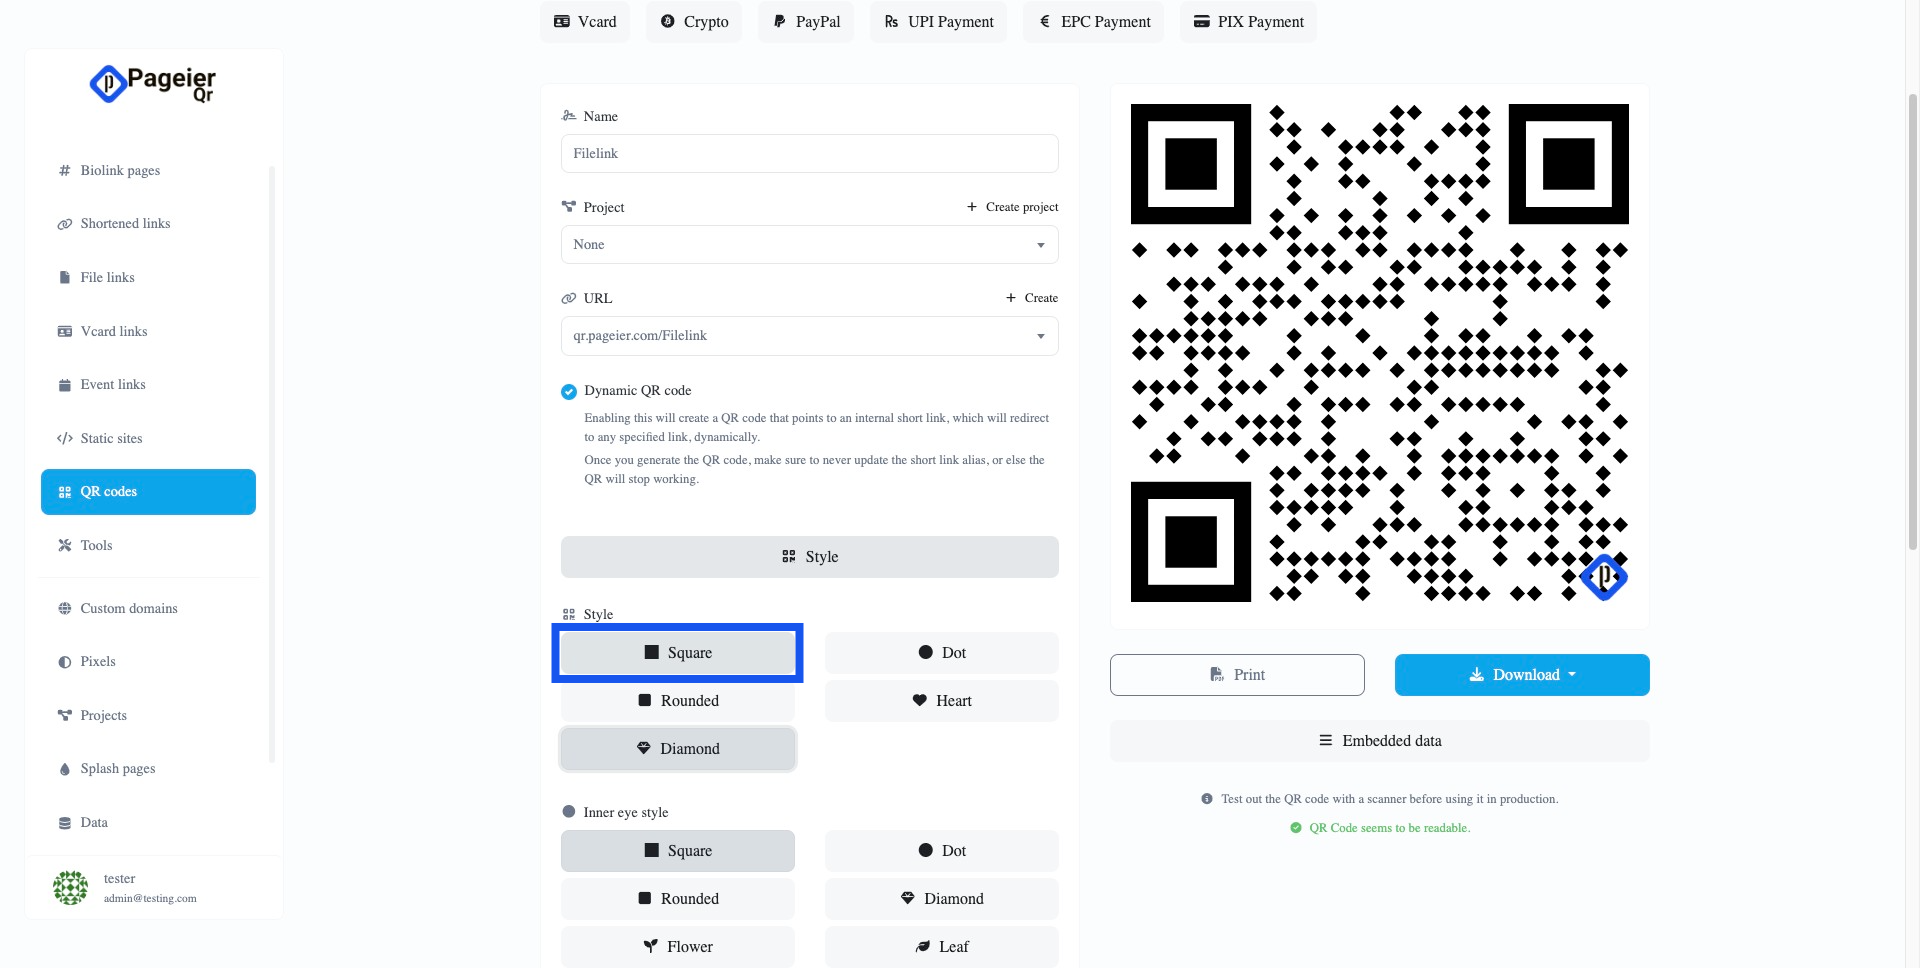This screenshot has height=968, width=1920.
Task: Go to Shortened links in the sidebar
Action: click(x=125, y=224)
